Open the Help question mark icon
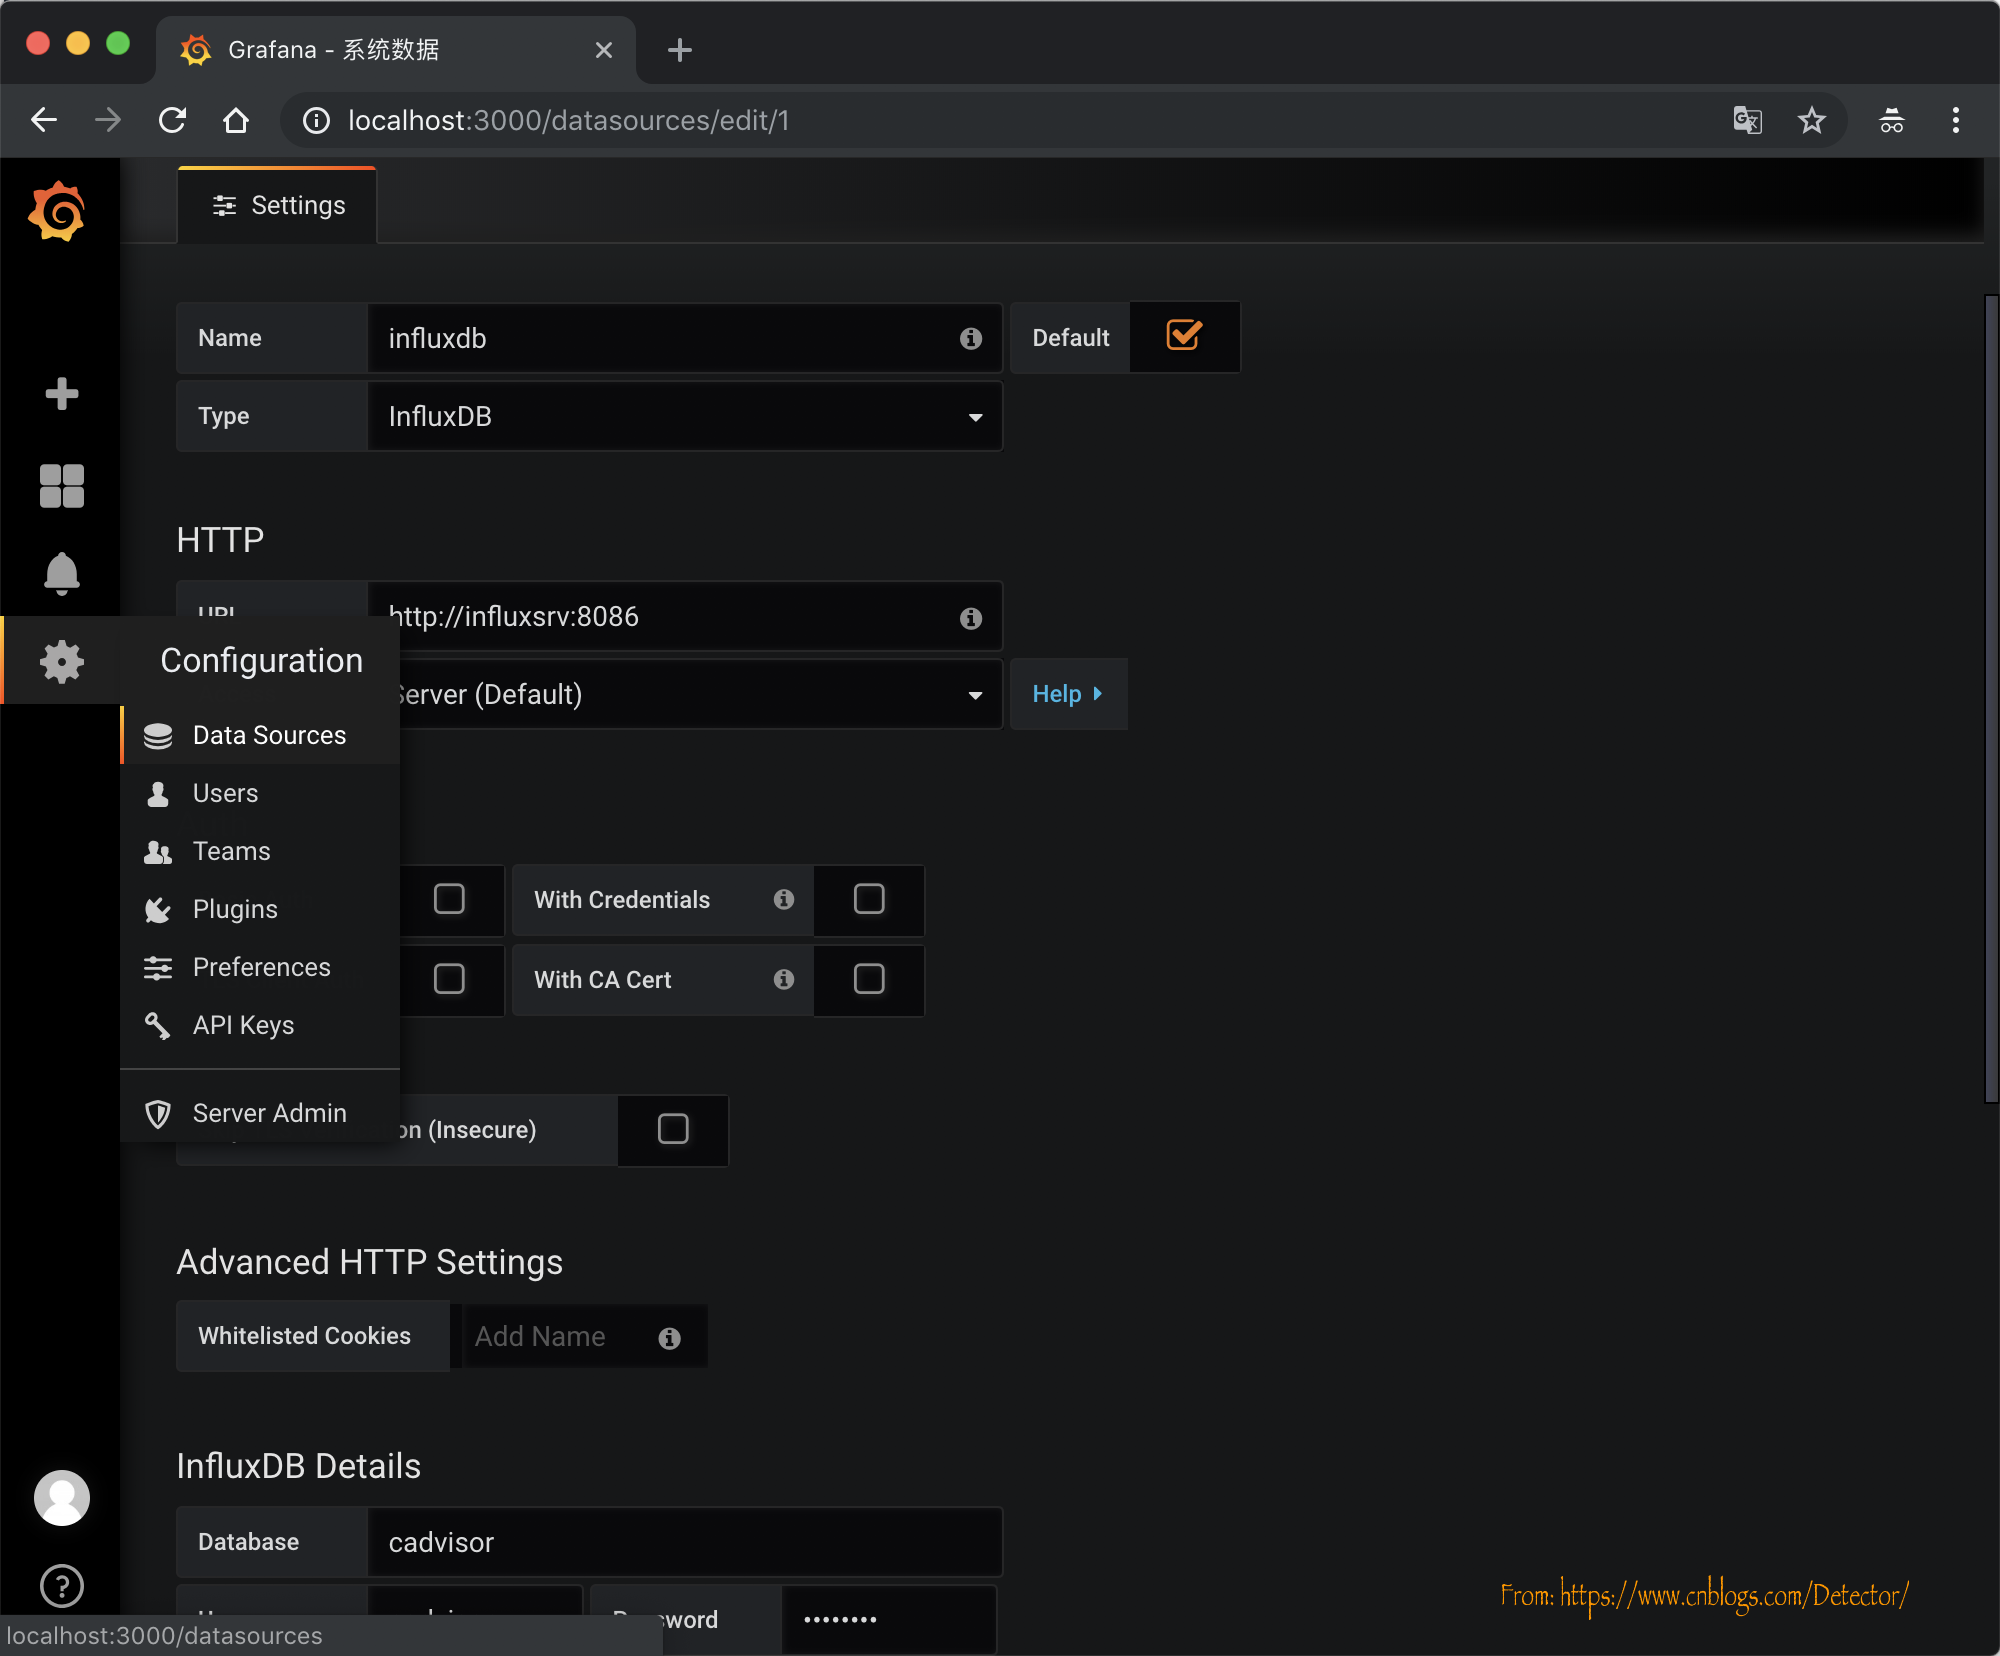This screenshot has height=1656, width=2000. [60, 1587]
